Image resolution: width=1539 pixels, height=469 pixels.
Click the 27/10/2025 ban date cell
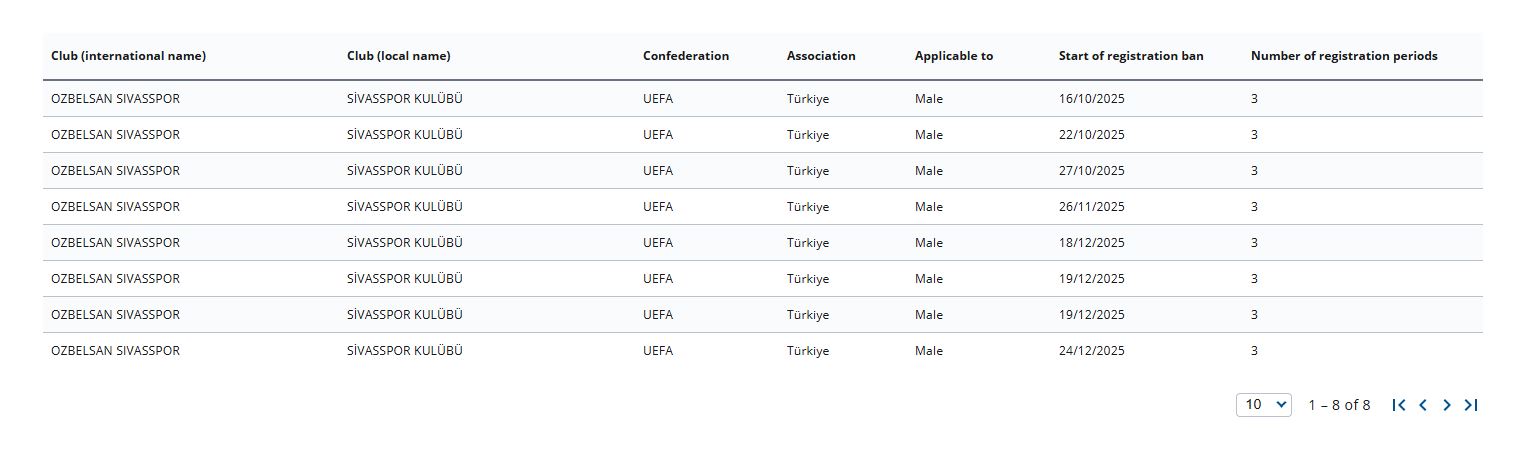(x=1091, y=171)
